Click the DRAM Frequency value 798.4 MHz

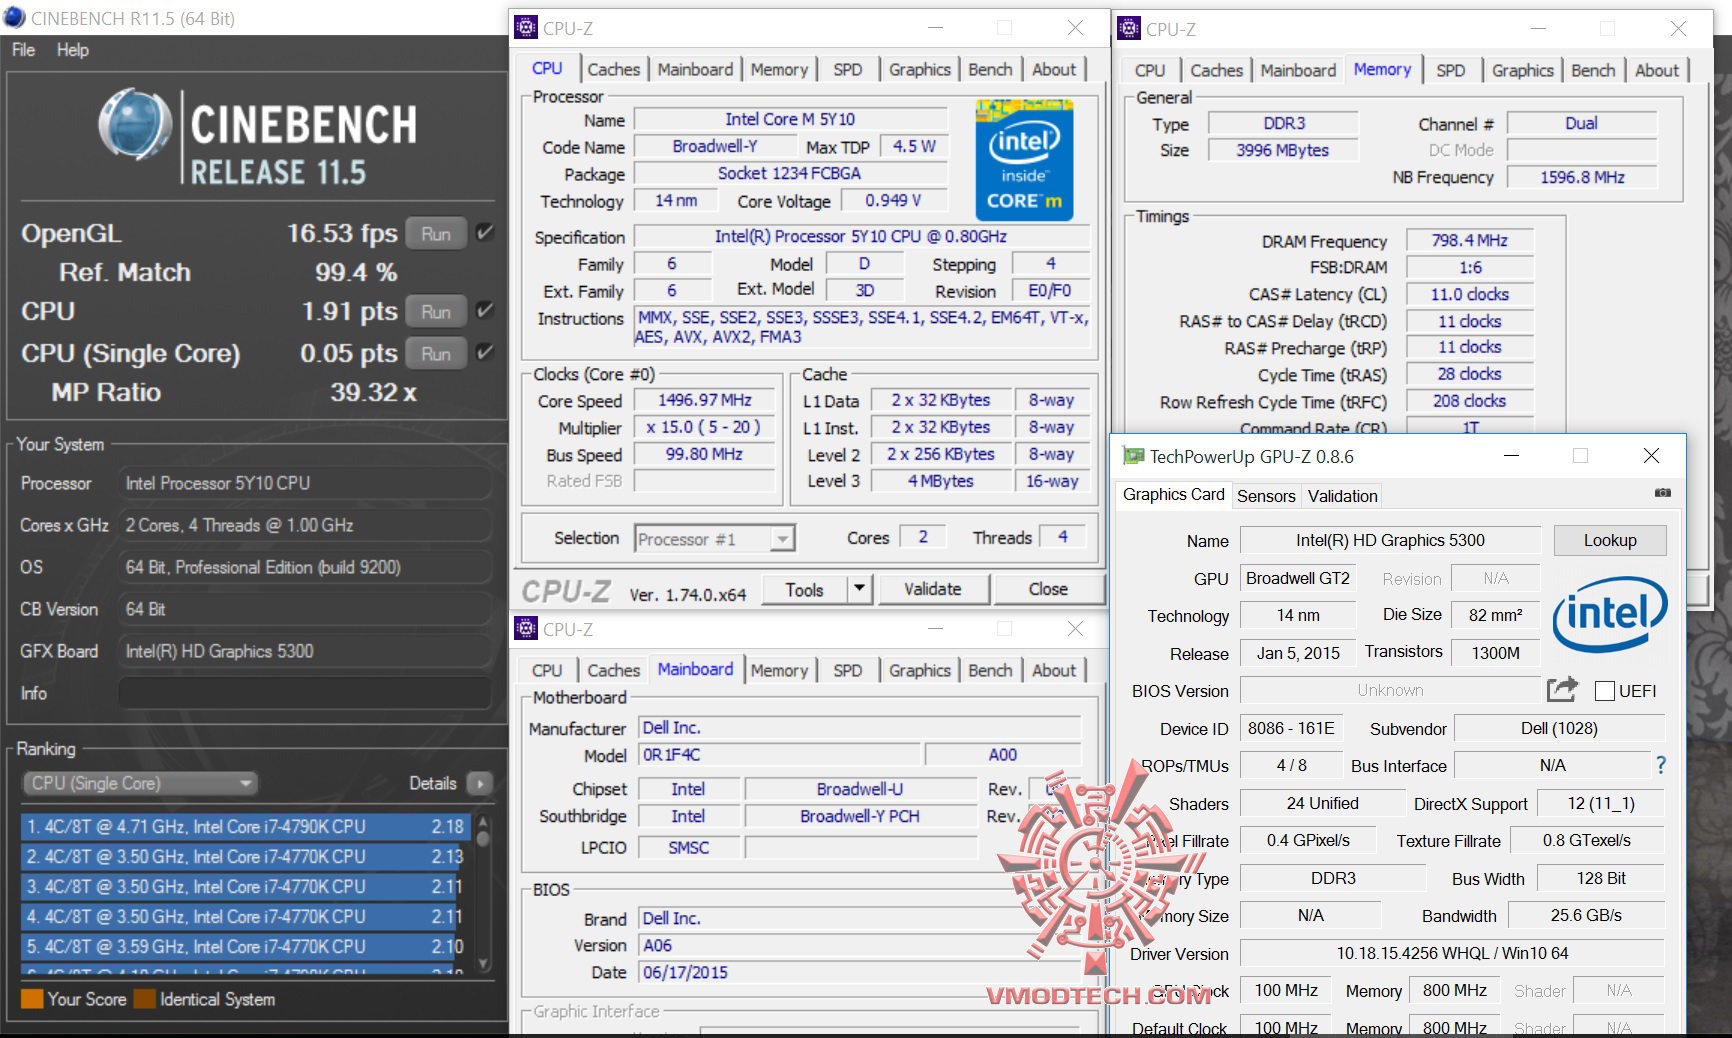tap(1469, 240)
